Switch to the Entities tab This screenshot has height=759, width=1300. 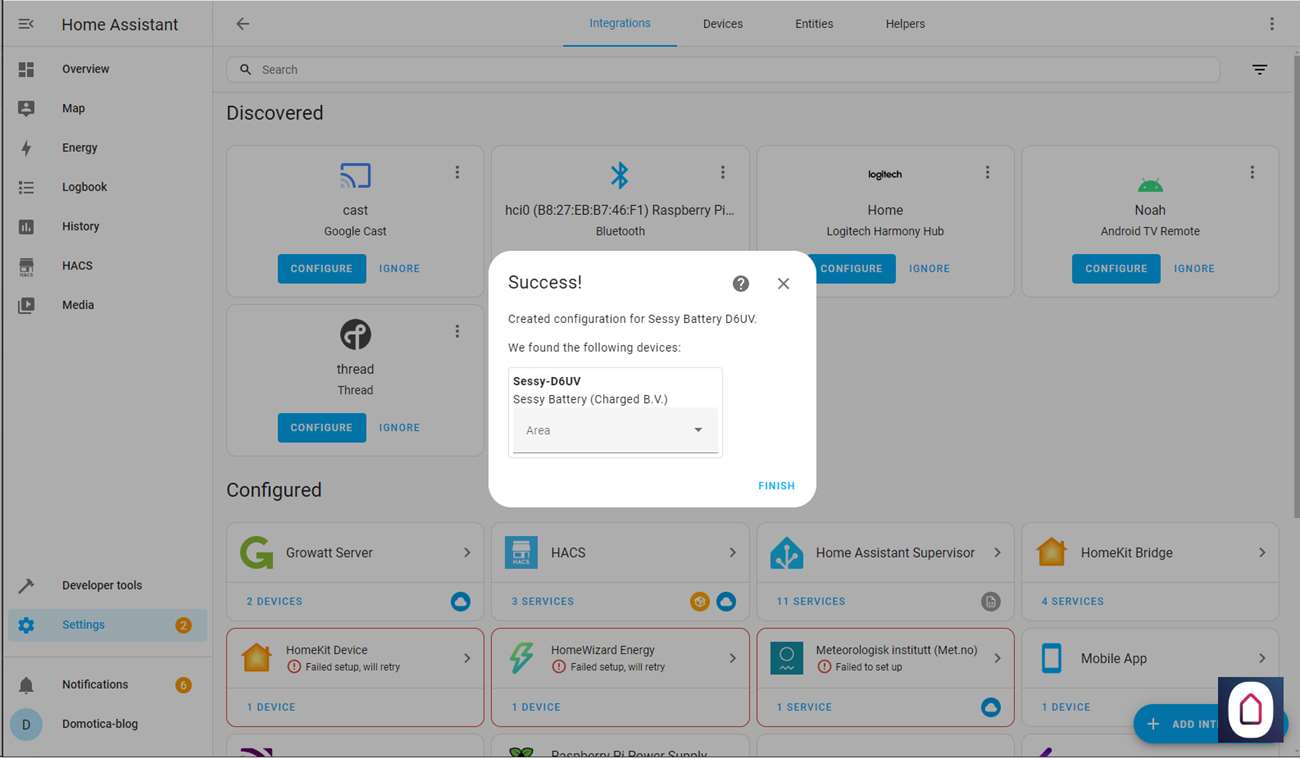tap(813, 24)
